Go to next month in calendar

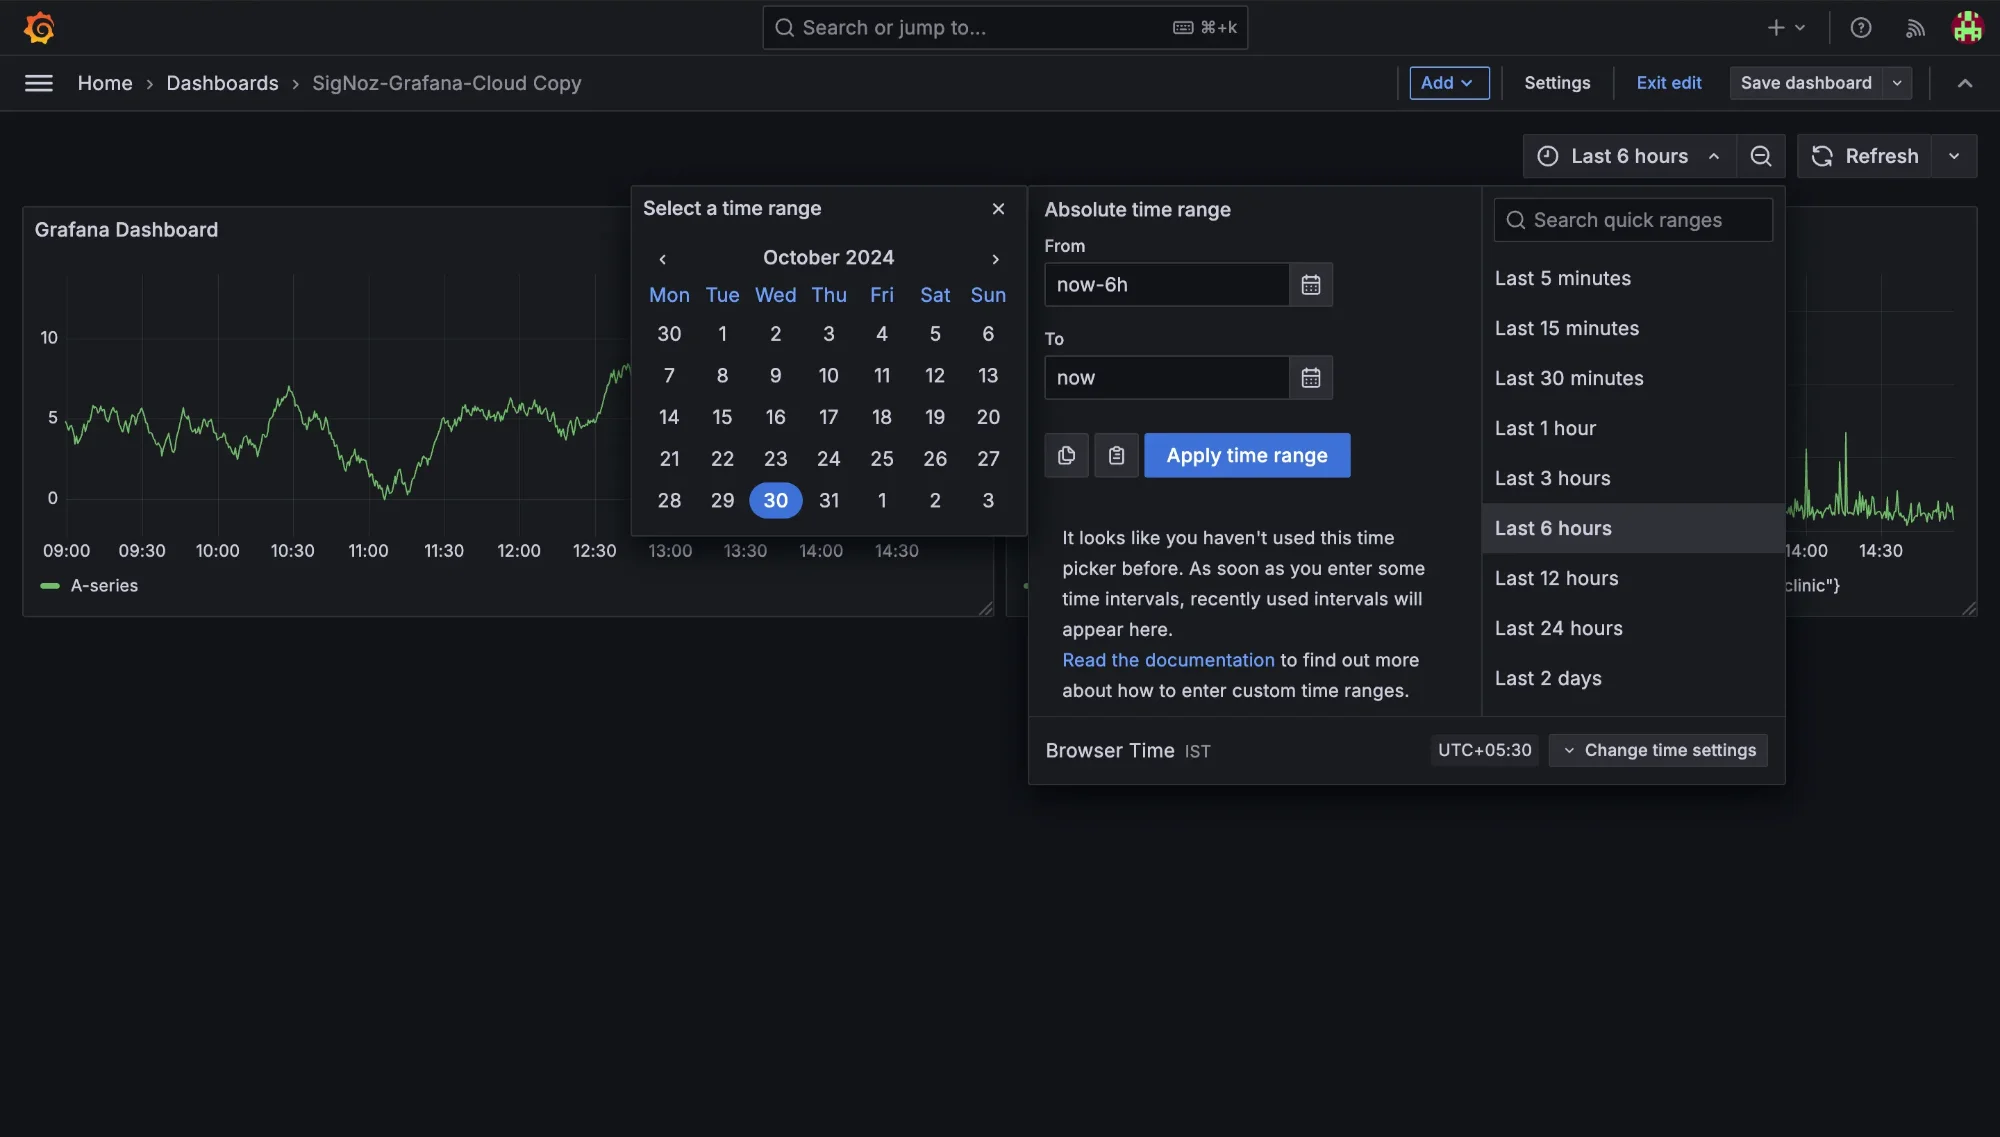click(x=995, y=258)
